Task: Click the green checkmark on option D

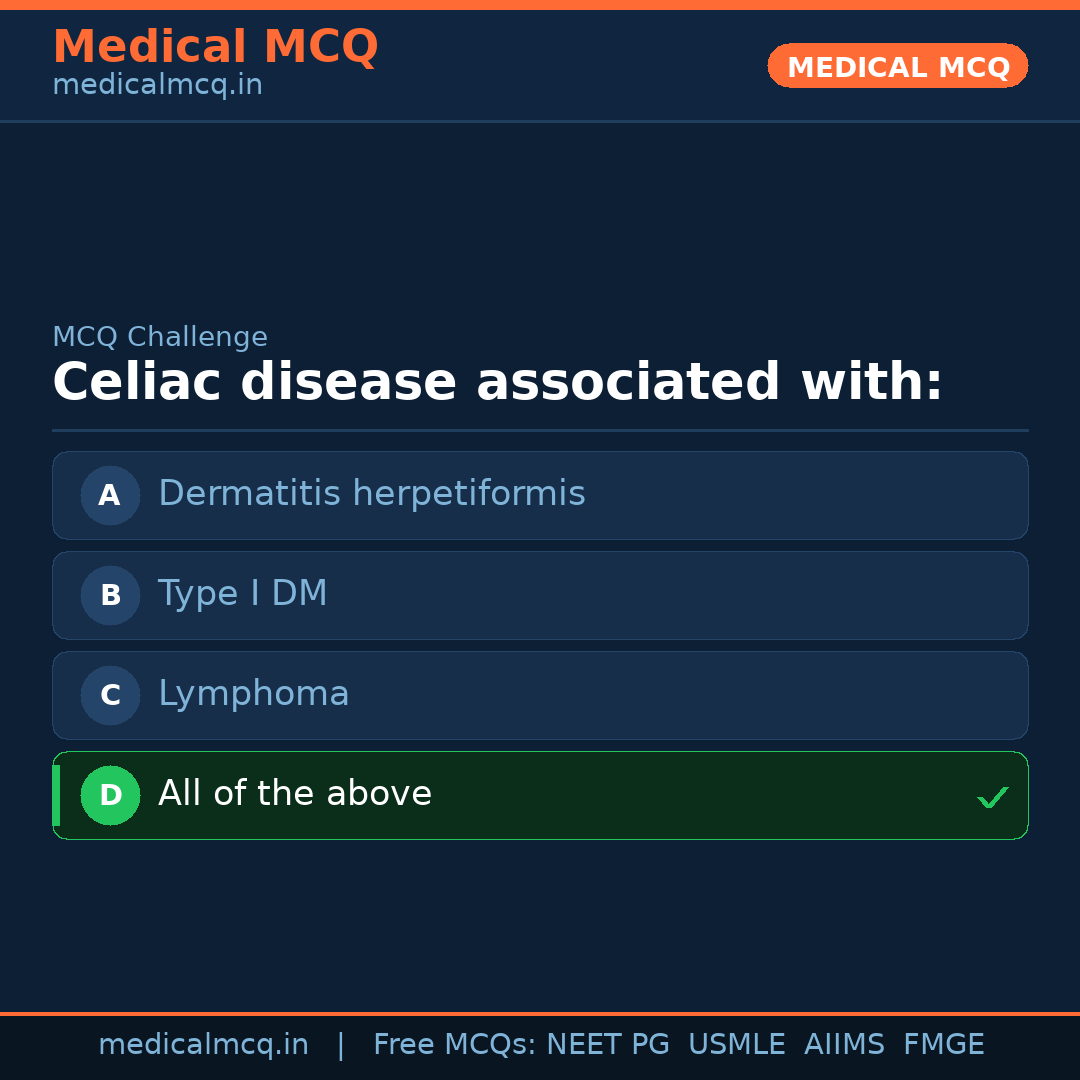Action: pyautogui.click(x=992, y=797)
